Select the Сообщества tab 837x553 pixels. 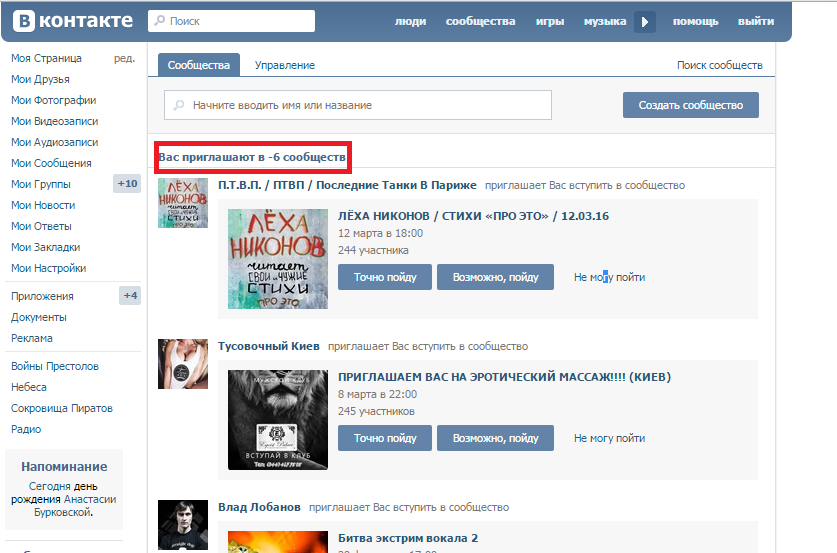pos(199,65)
